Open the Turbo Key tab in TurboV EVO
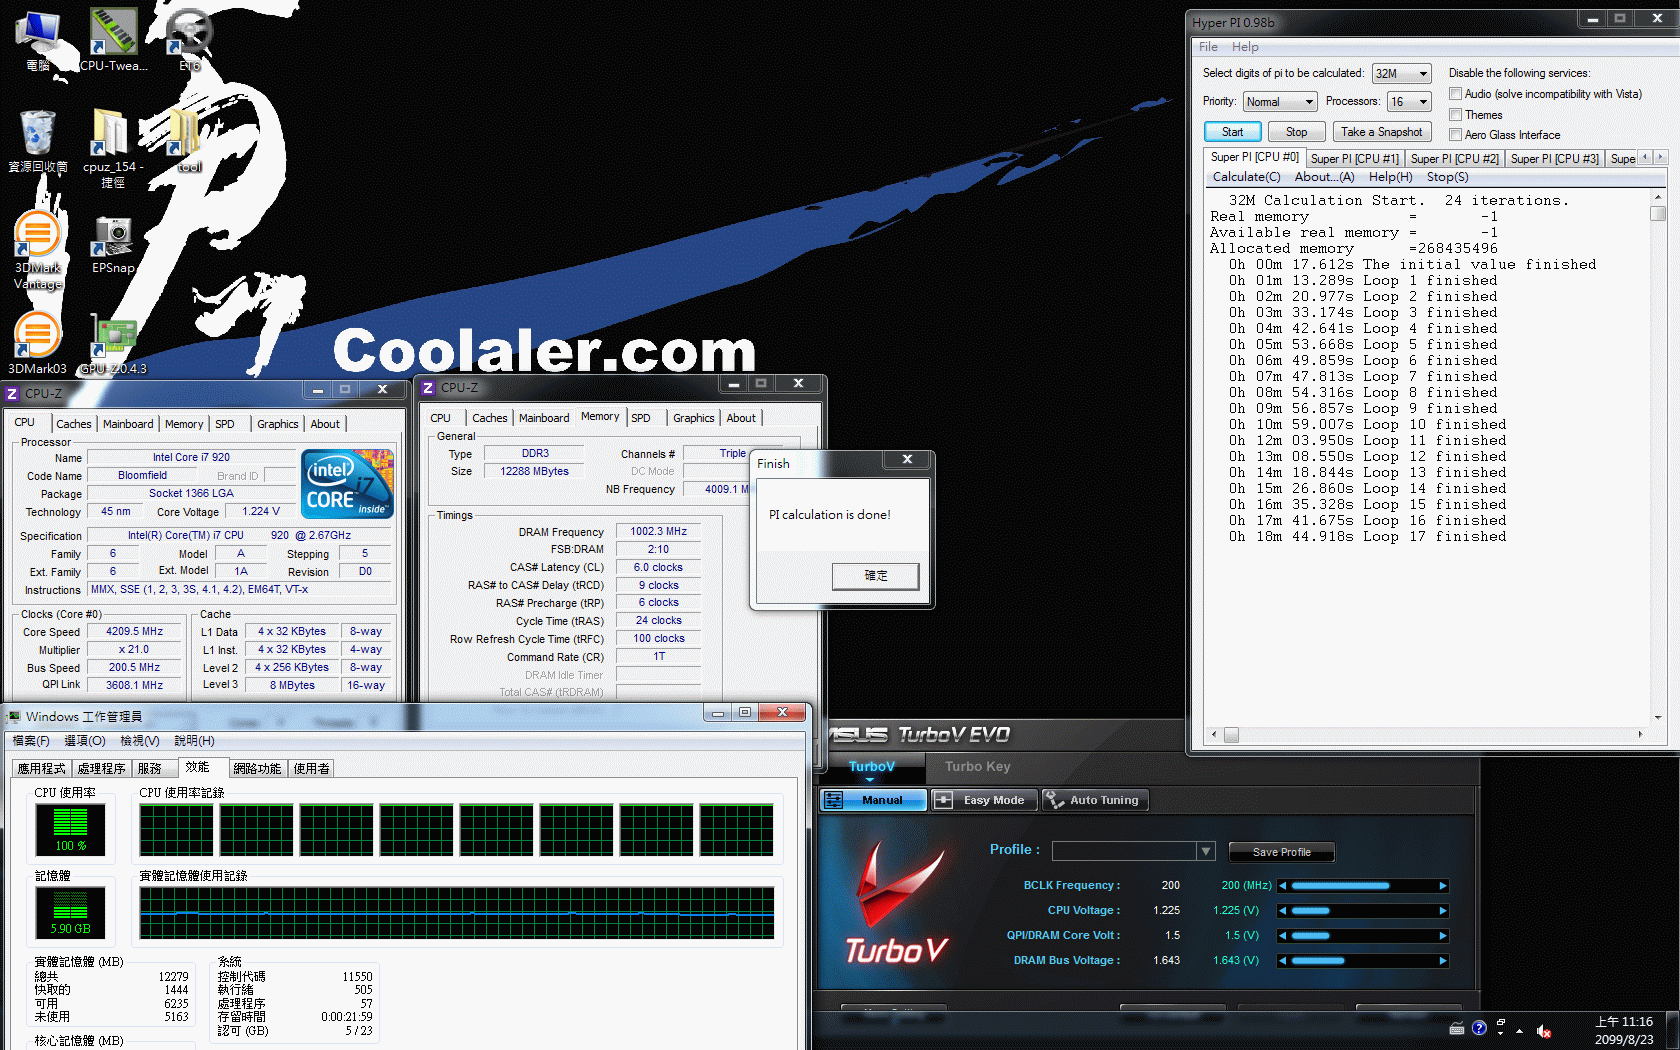 (978, 767)
